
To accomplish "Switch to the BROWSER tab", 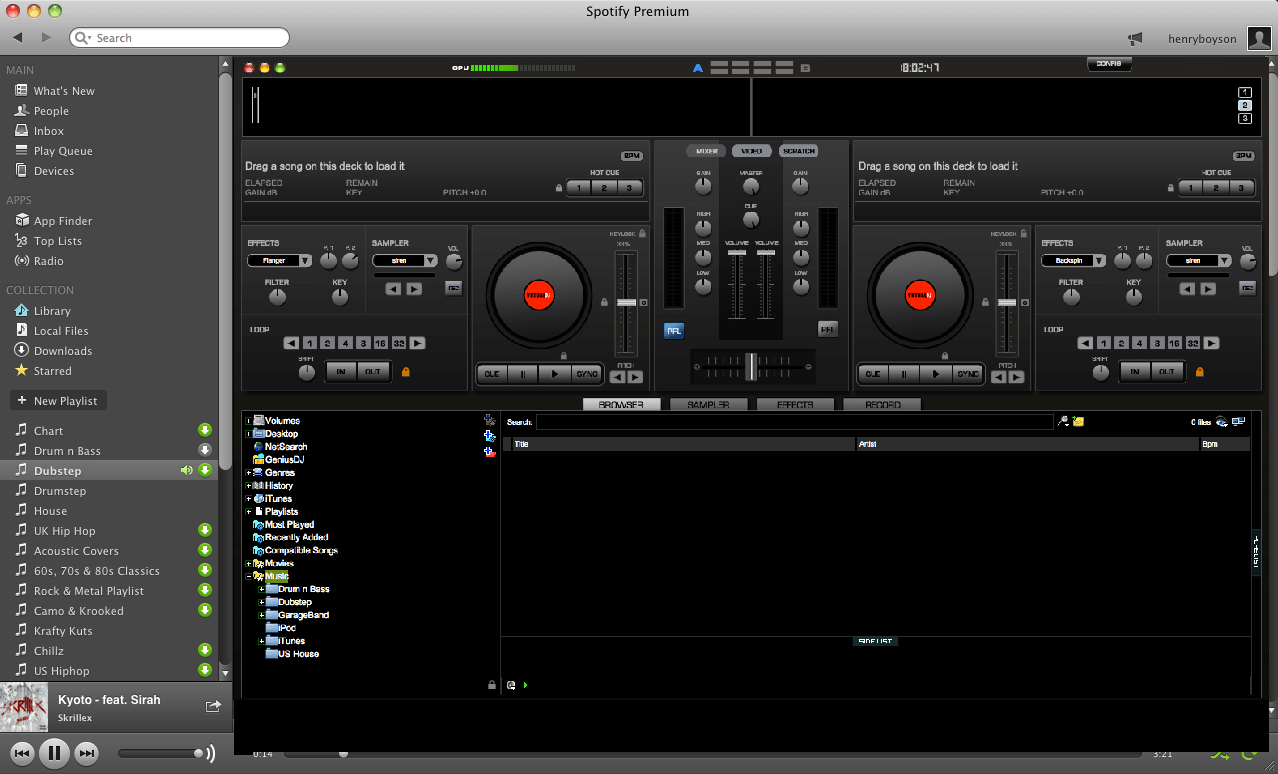I will 622,405.
